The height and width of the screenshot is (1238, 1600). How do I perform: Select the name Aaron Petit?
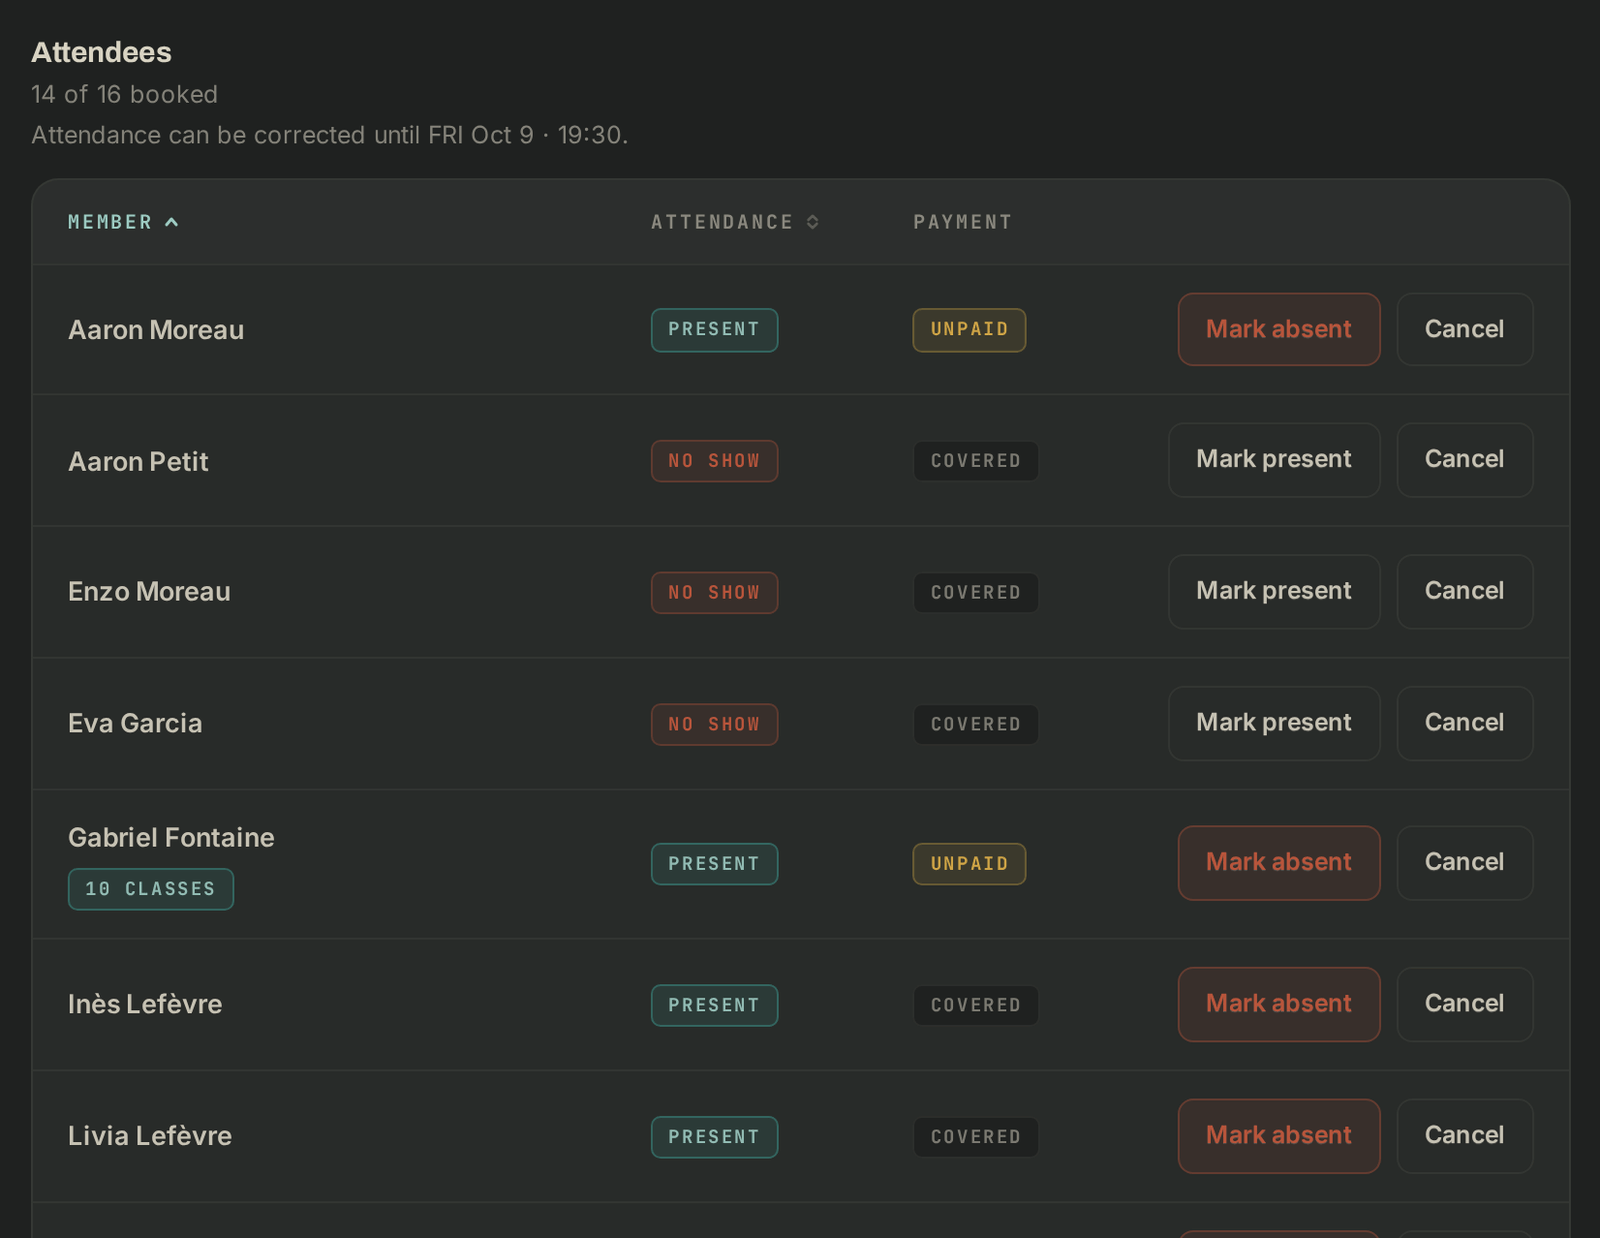click(138, 461)
